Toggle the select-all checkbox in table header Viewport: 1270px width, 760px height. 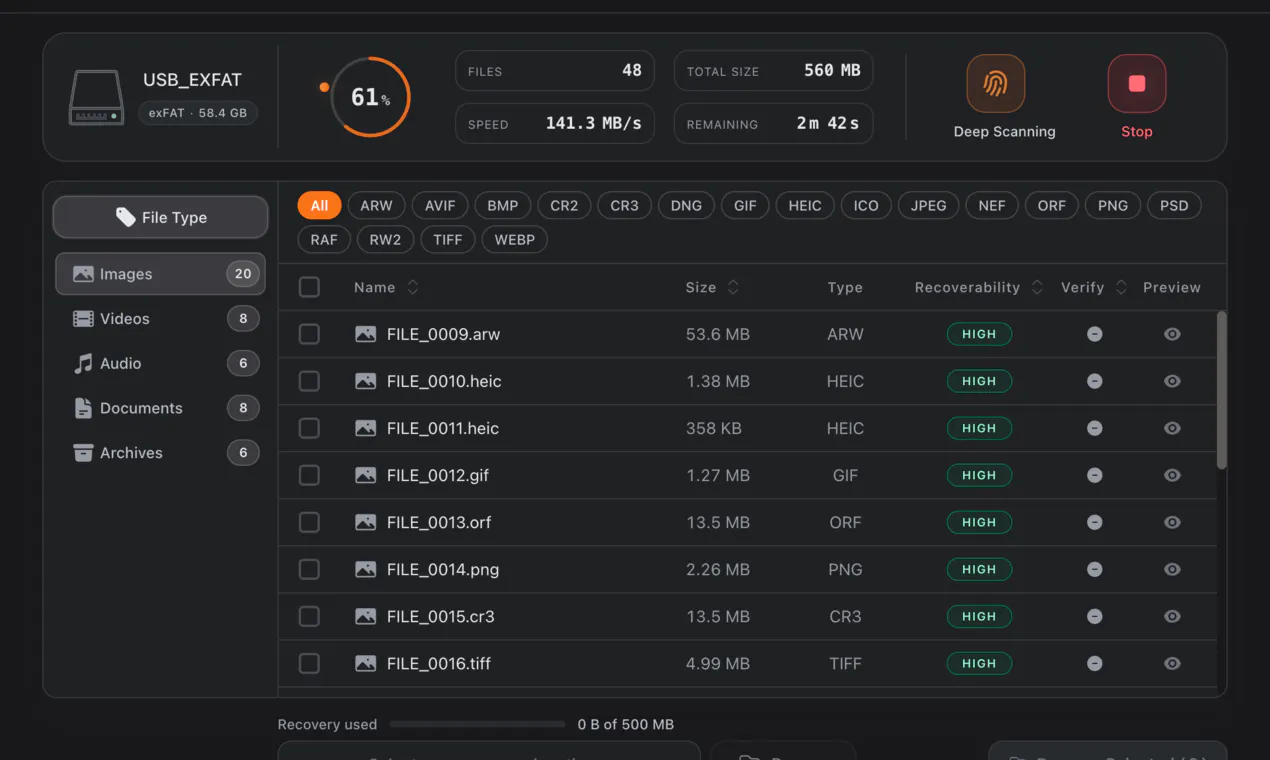[x=309, y=287]
